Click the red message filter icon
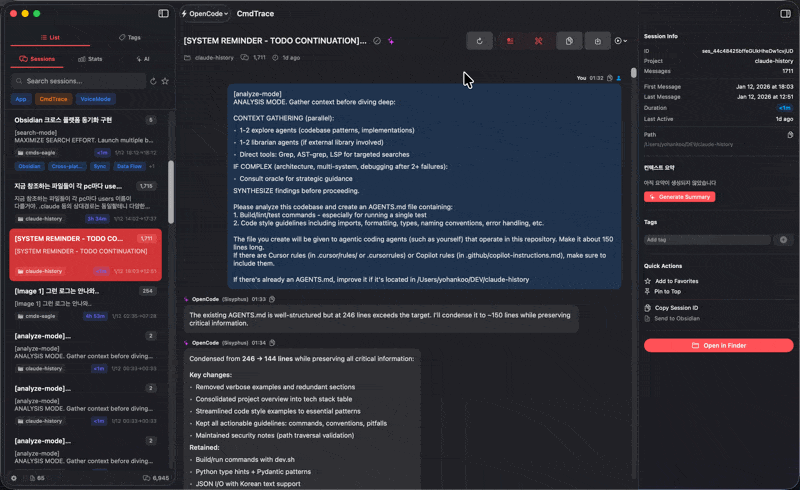The width and height of the screenshot is (800, 490). pos(510,41)
